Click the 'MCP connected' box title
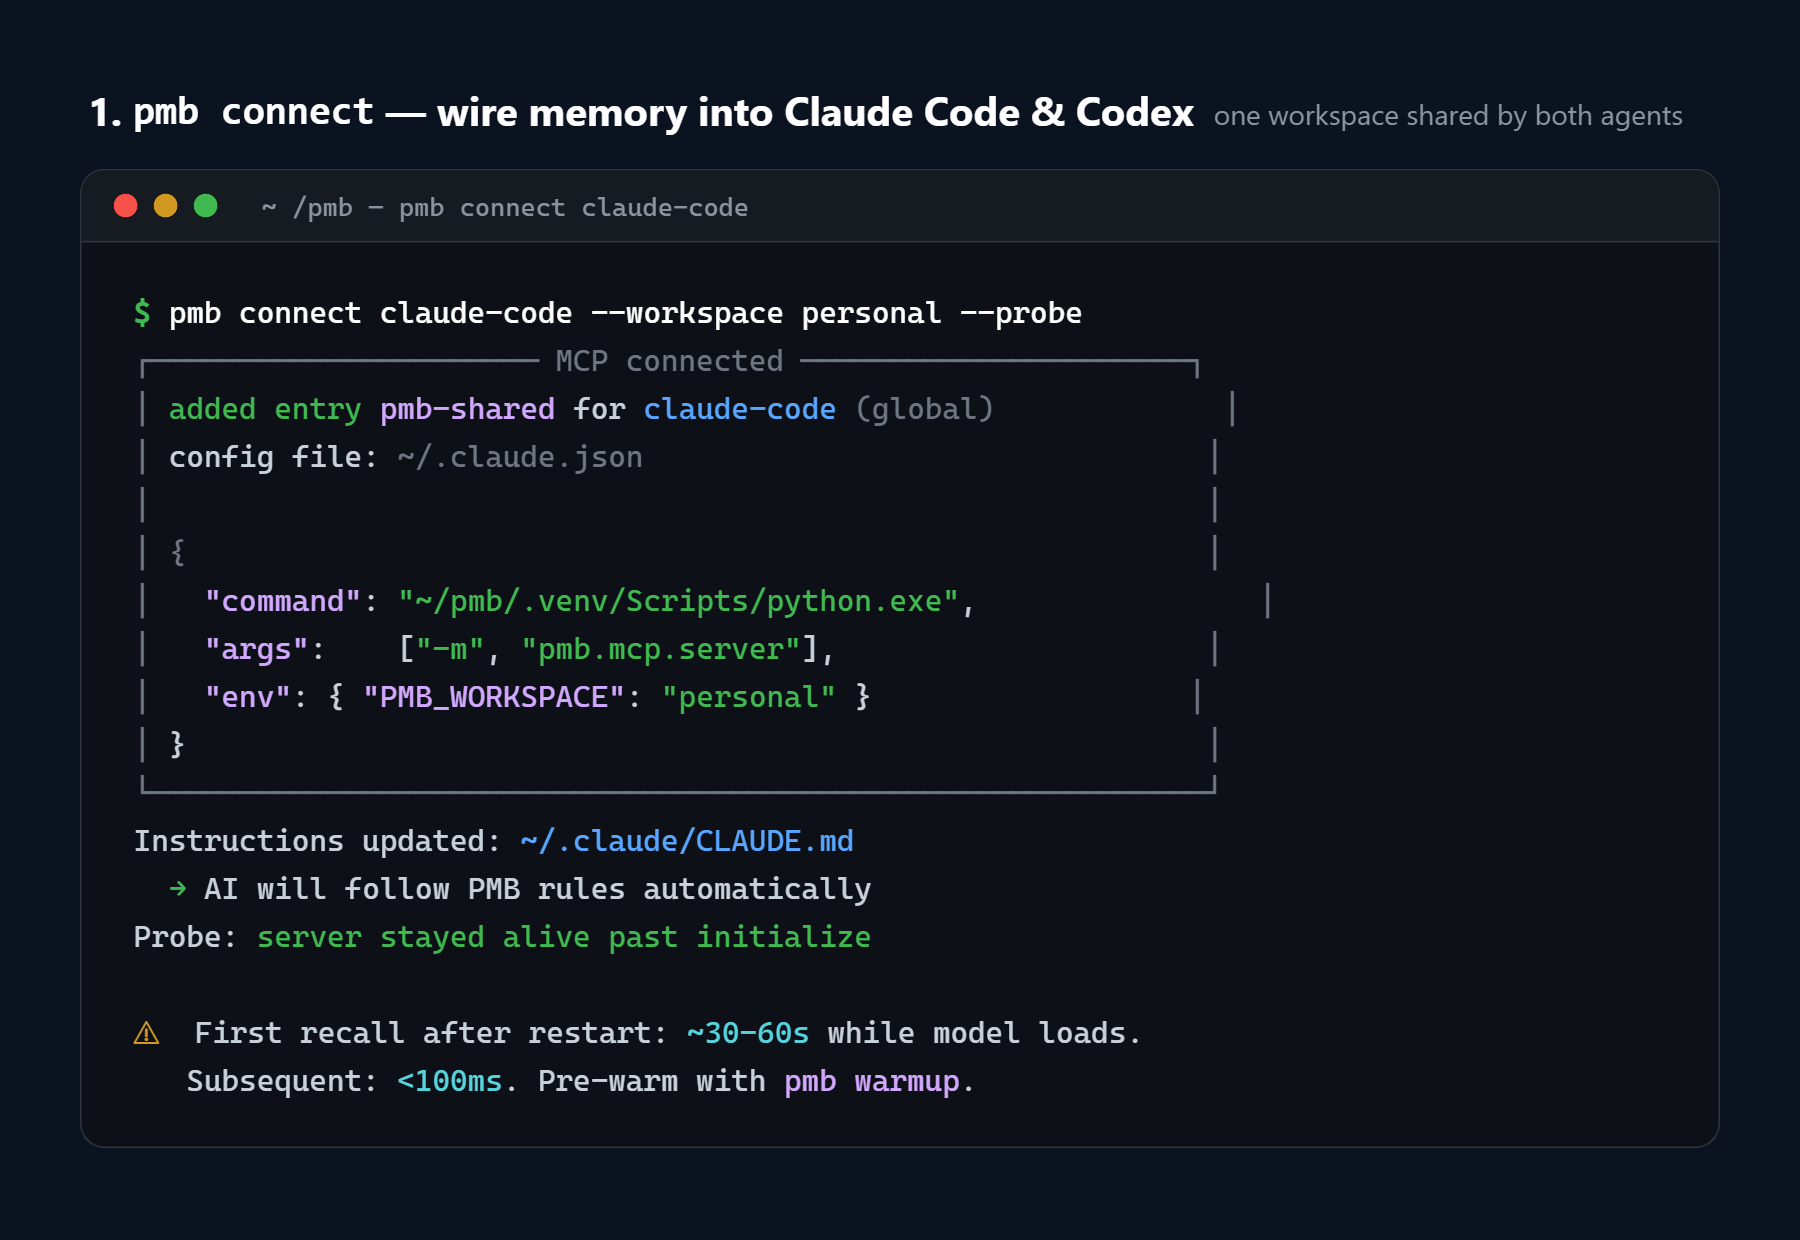This screenshot has height=1240, width=1800. pos(669,361)
